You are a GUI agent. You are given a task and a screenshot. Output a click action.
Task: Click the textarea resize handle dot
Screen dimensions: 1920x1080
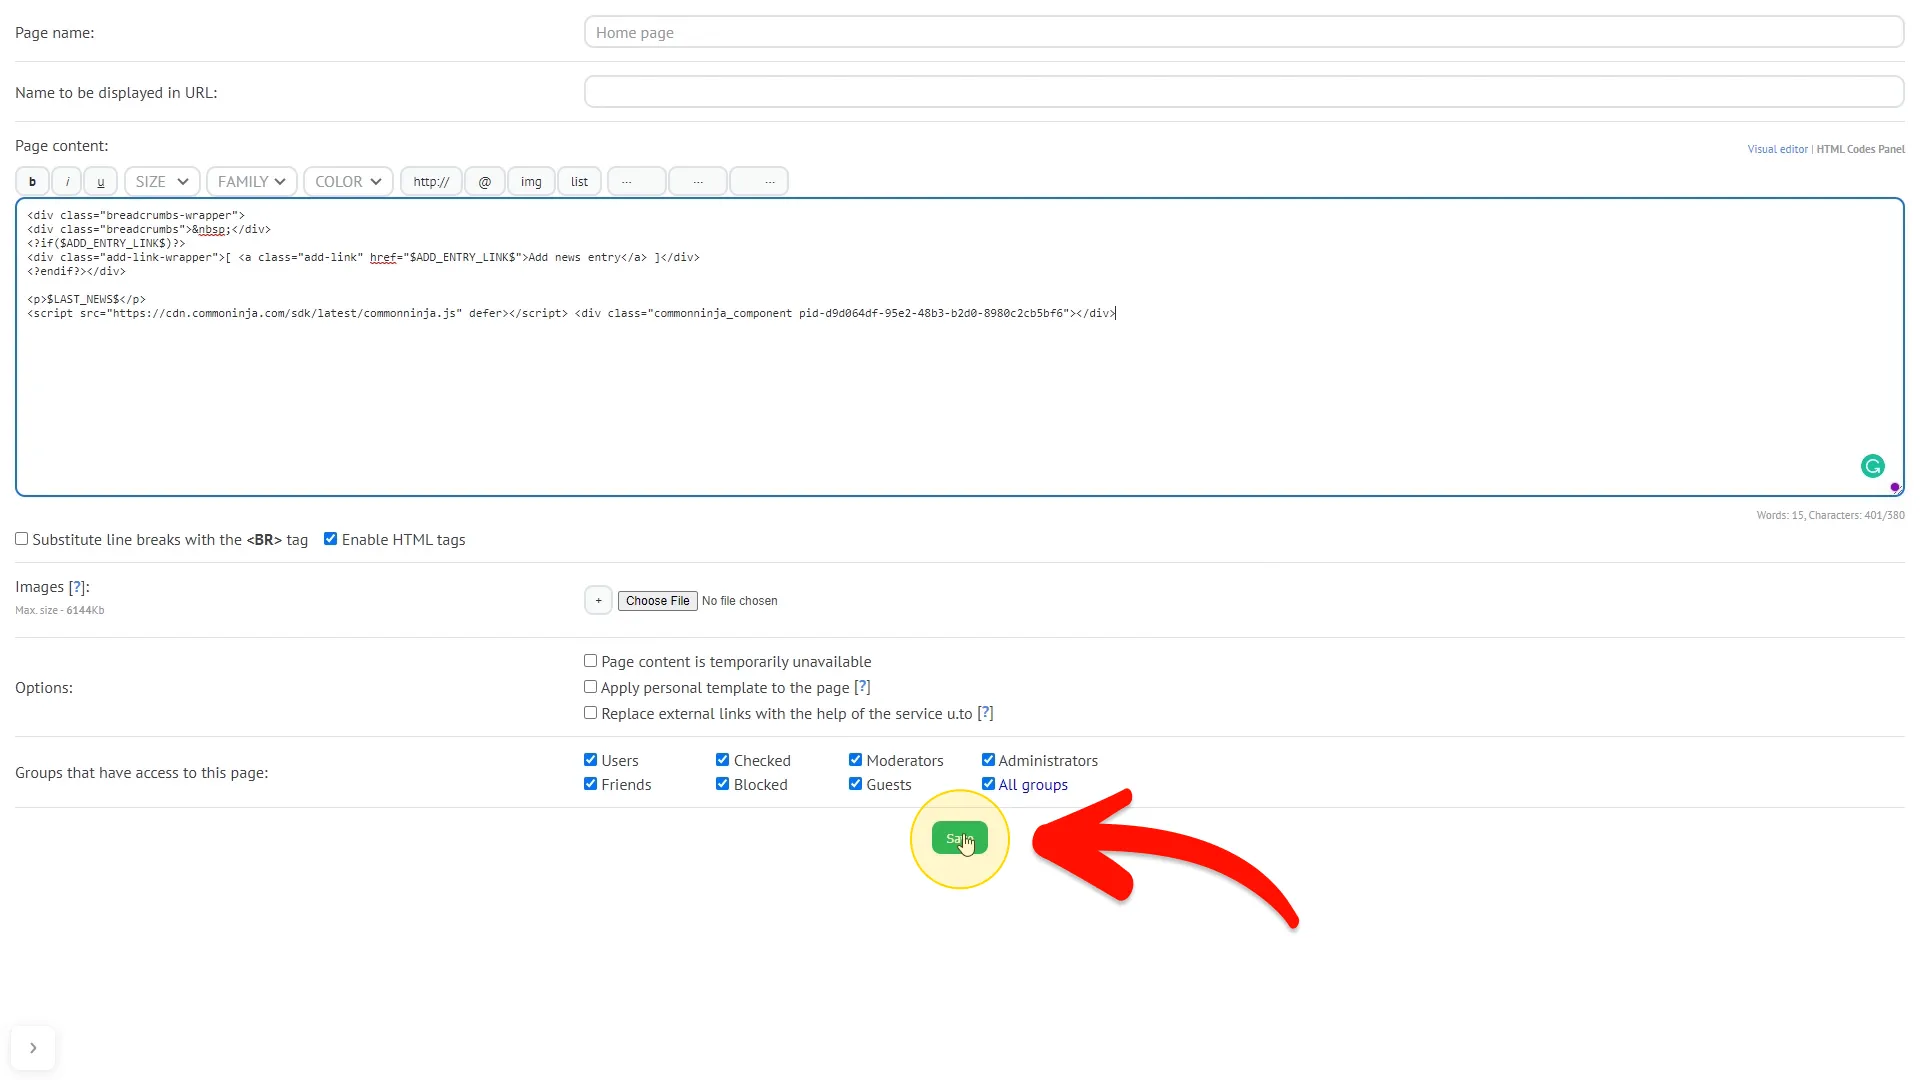1895,487
